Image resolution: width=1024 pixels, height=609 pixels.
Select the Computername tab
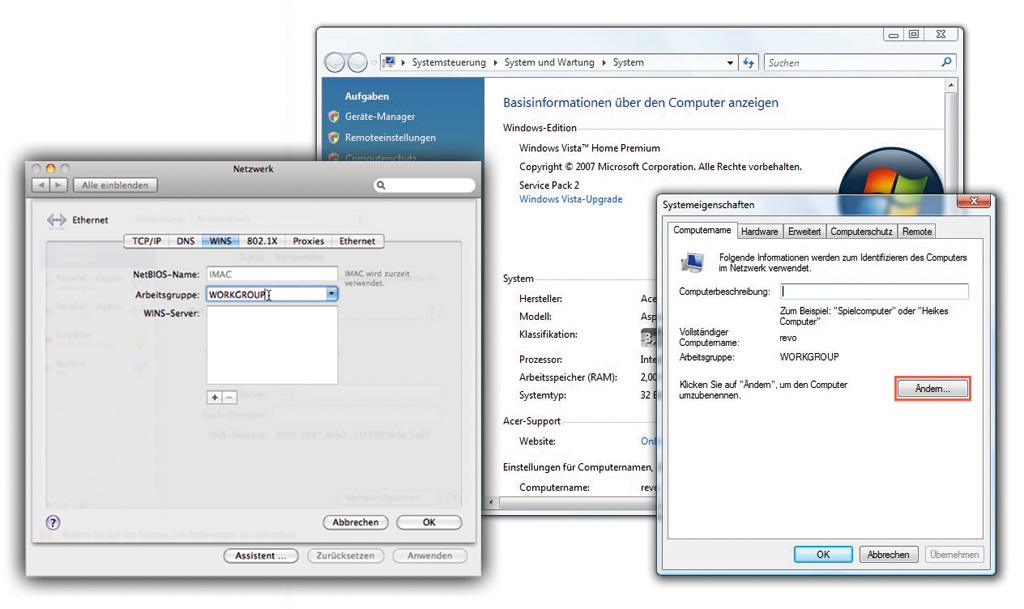pyautogui.click(x=702, y=230)
